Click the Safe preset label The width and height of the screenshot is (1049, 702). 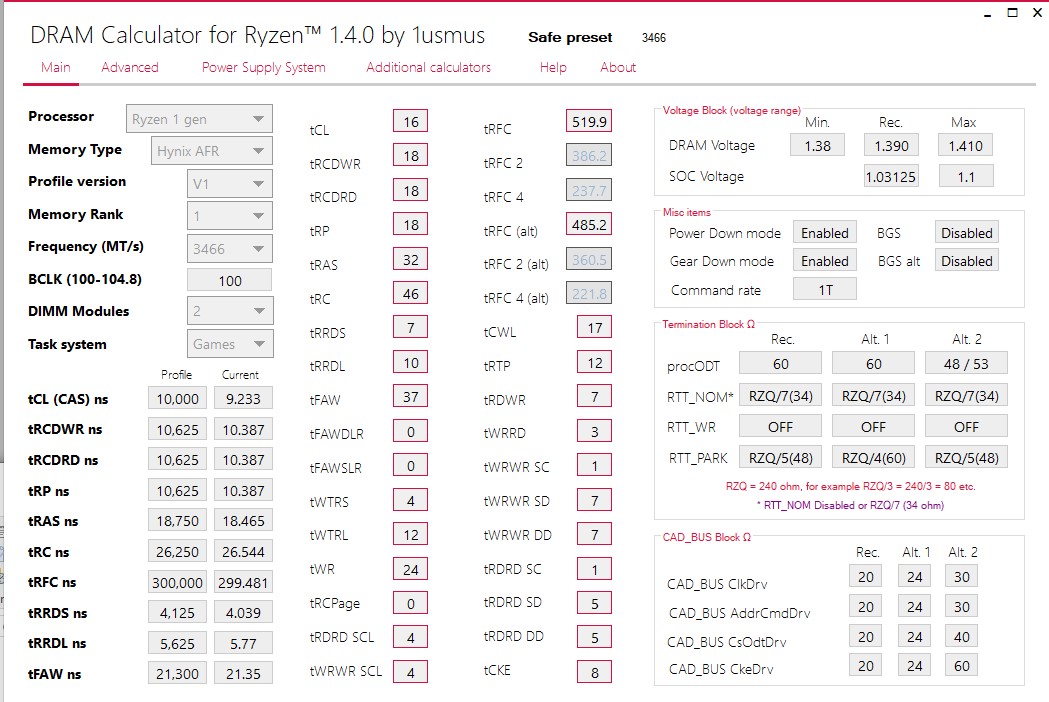(570, 37)
